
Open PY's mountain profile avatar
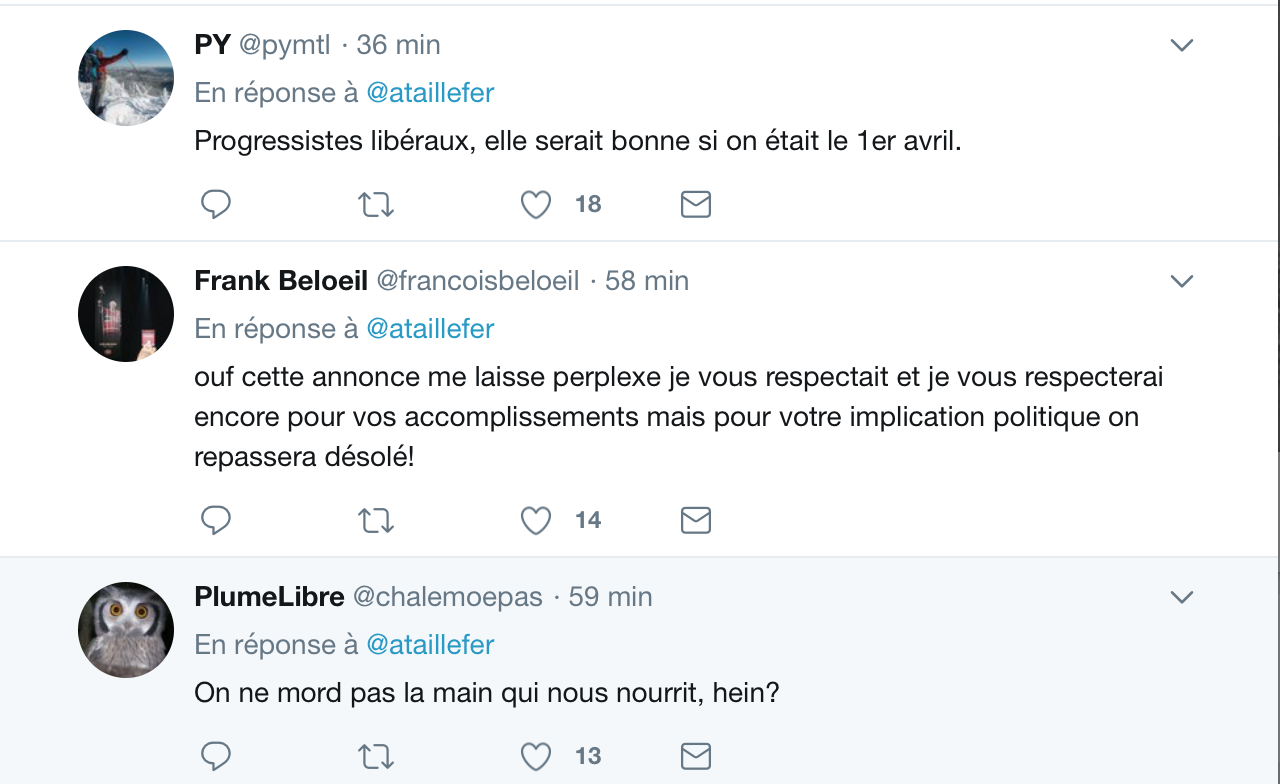pos(126,78)
